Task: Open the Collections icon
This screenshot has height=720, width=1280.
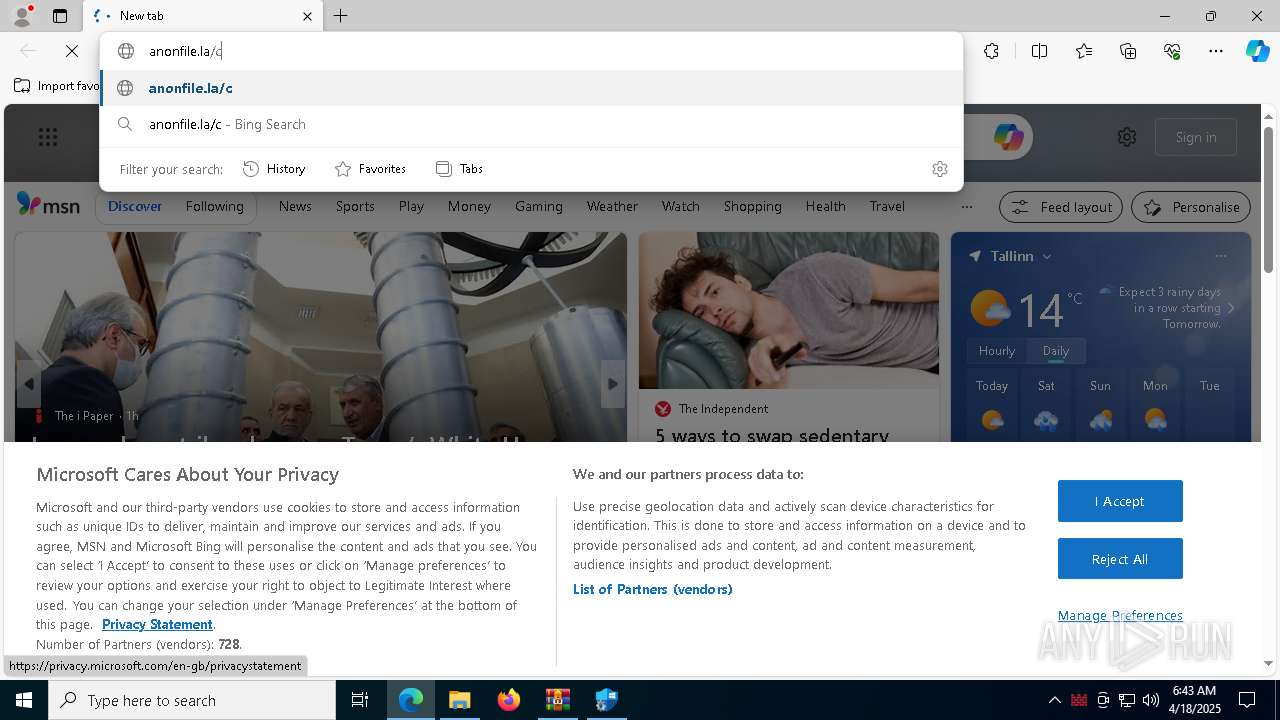Action: point(1128,51)
